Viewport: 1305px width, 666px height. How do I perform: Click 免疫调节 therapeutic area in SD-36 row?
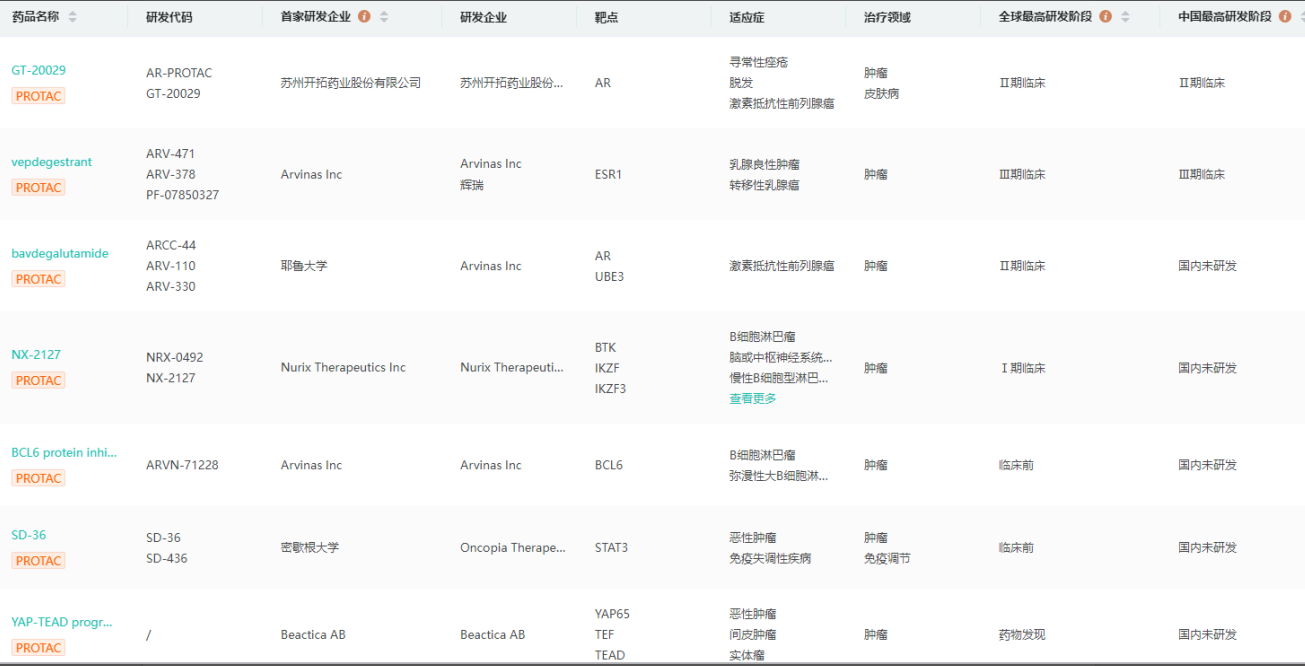(887, 559)
